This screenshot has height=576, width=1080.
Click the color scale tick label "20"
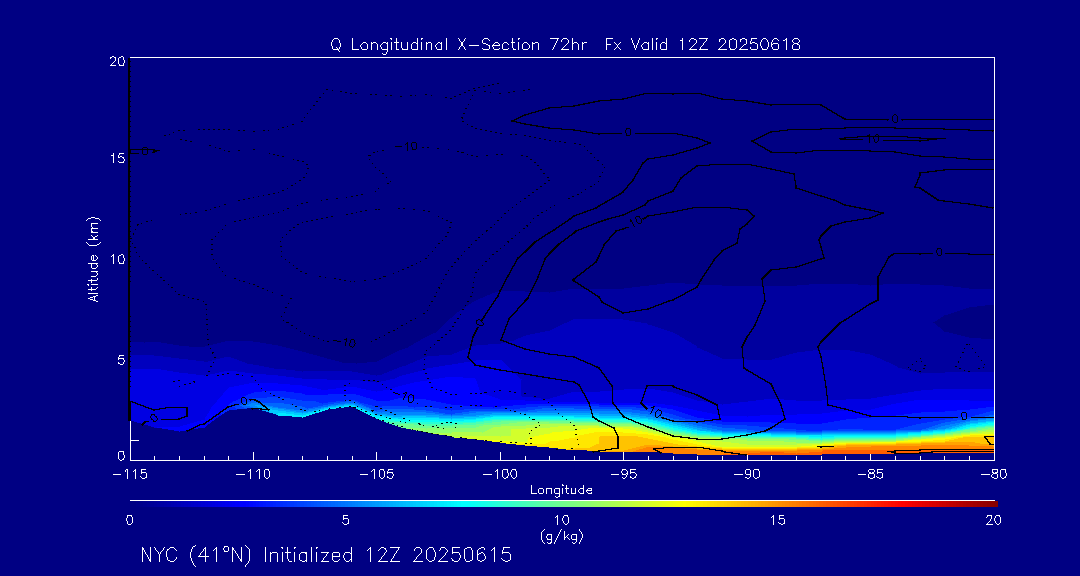click(993, 521)
